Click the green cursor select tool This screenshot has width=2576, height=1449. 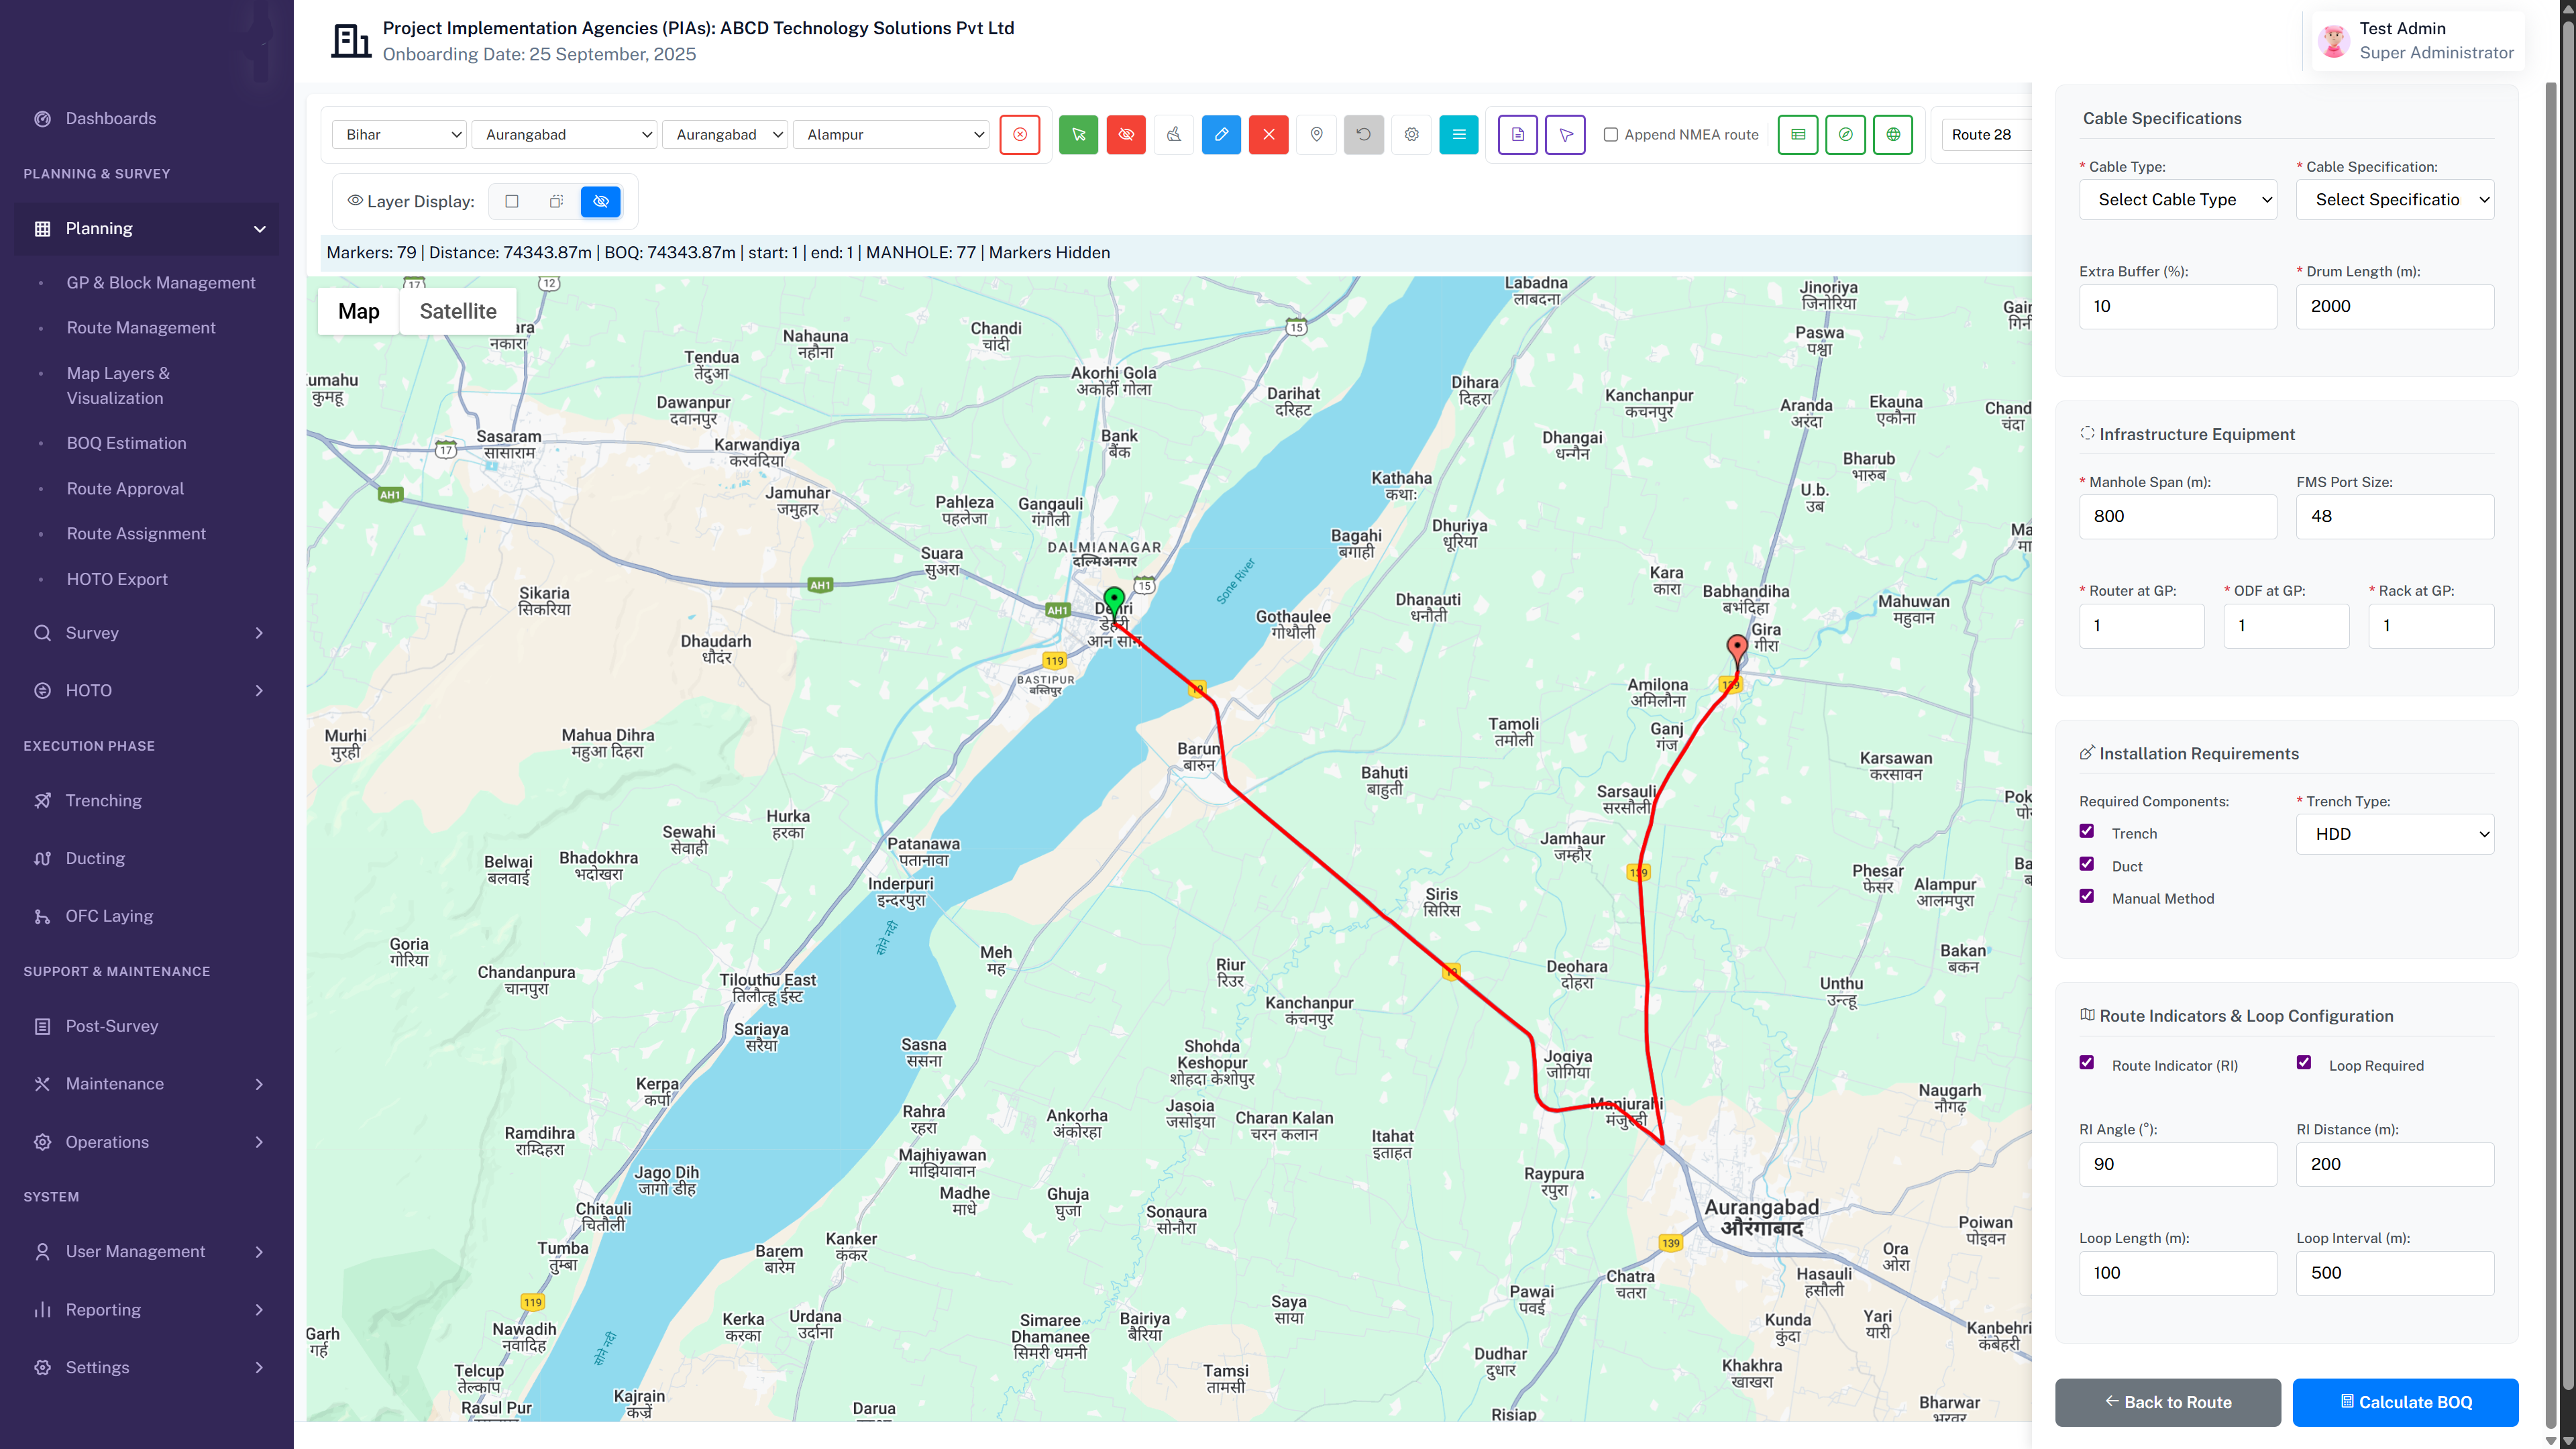pyautogui.click(x=1078, y=135)
